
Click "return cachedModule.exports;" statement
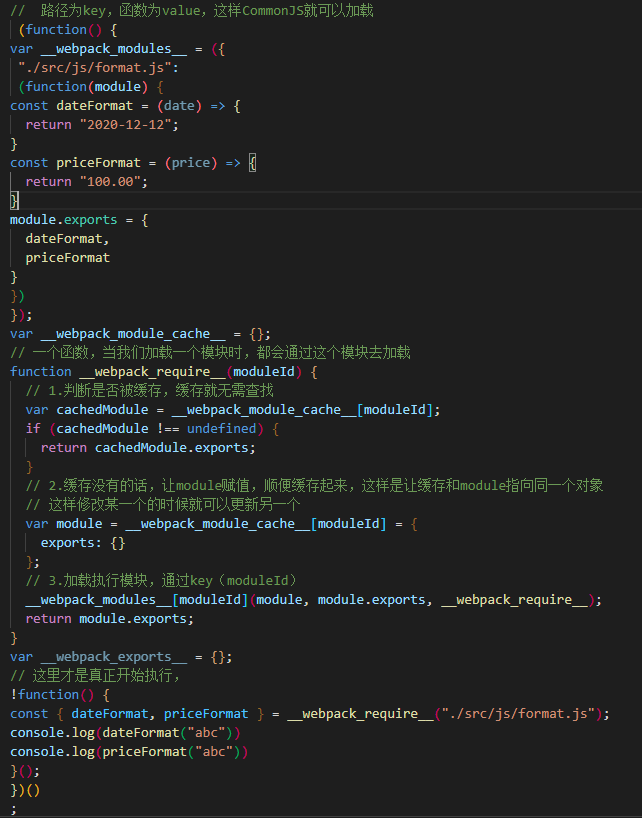[x=148, y=448]
